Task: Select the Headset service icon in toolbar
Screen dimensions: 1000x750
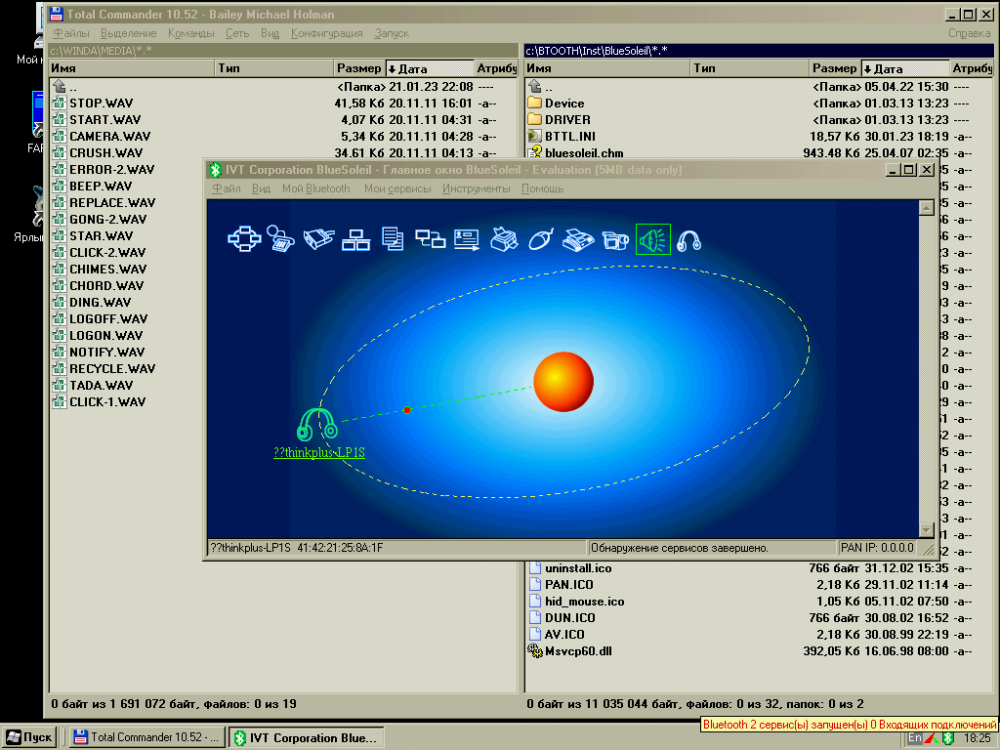Action: tap(689, 239)
